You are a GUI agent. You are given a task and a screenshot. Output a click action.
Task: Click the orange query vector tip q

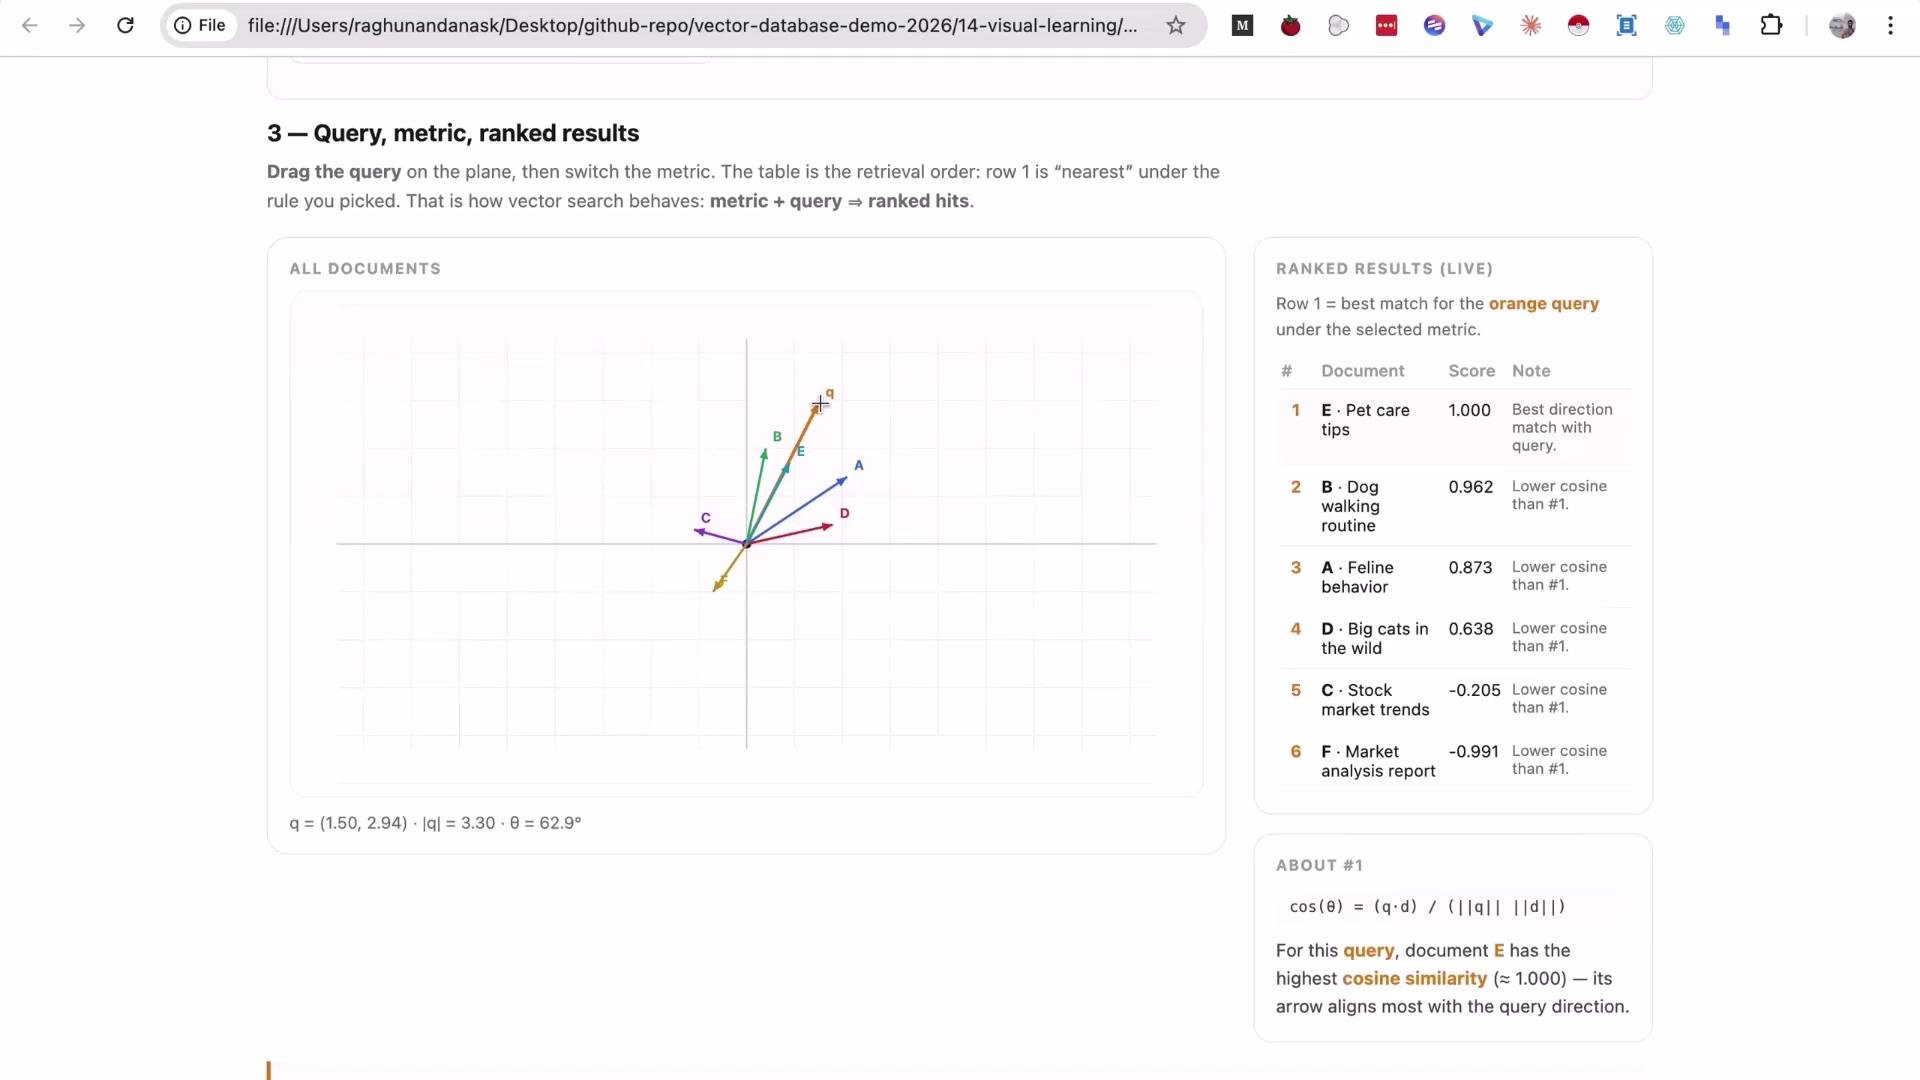[x=819, y=404]
